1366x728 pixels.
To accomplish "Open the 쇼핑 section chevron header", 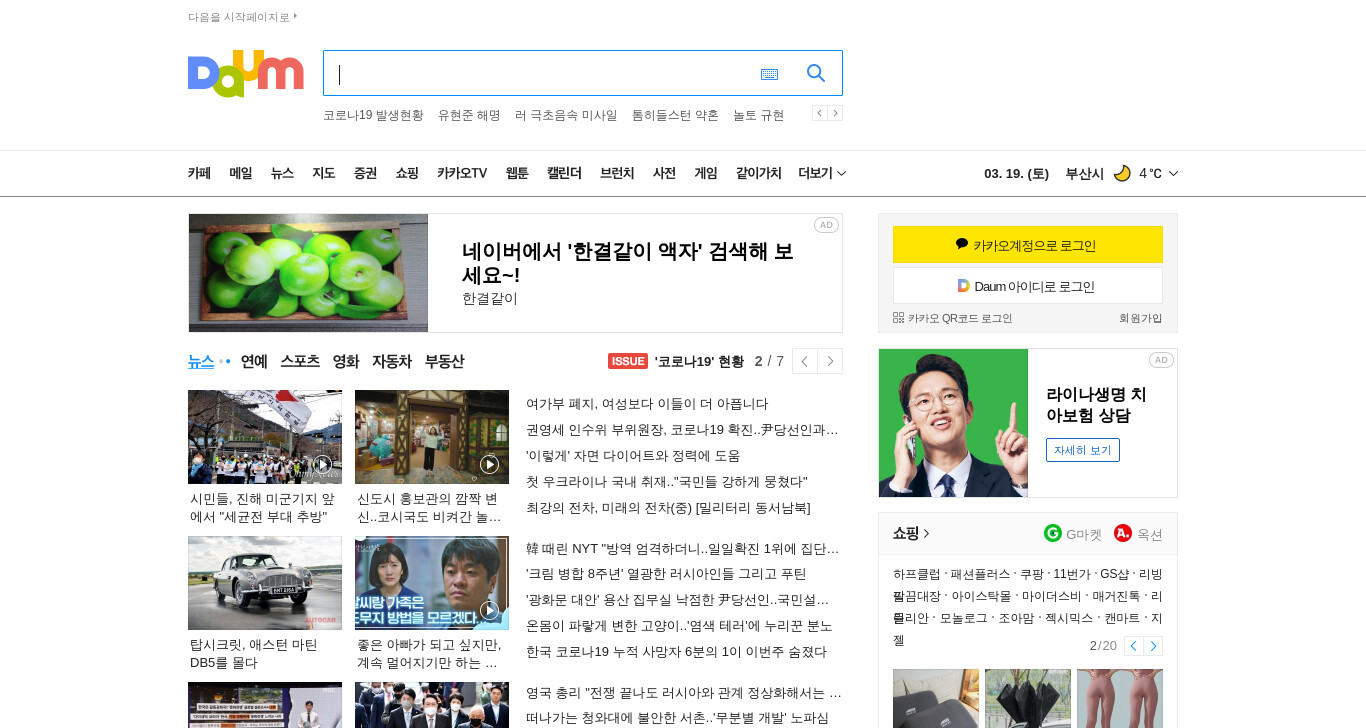I will point(911,534).
